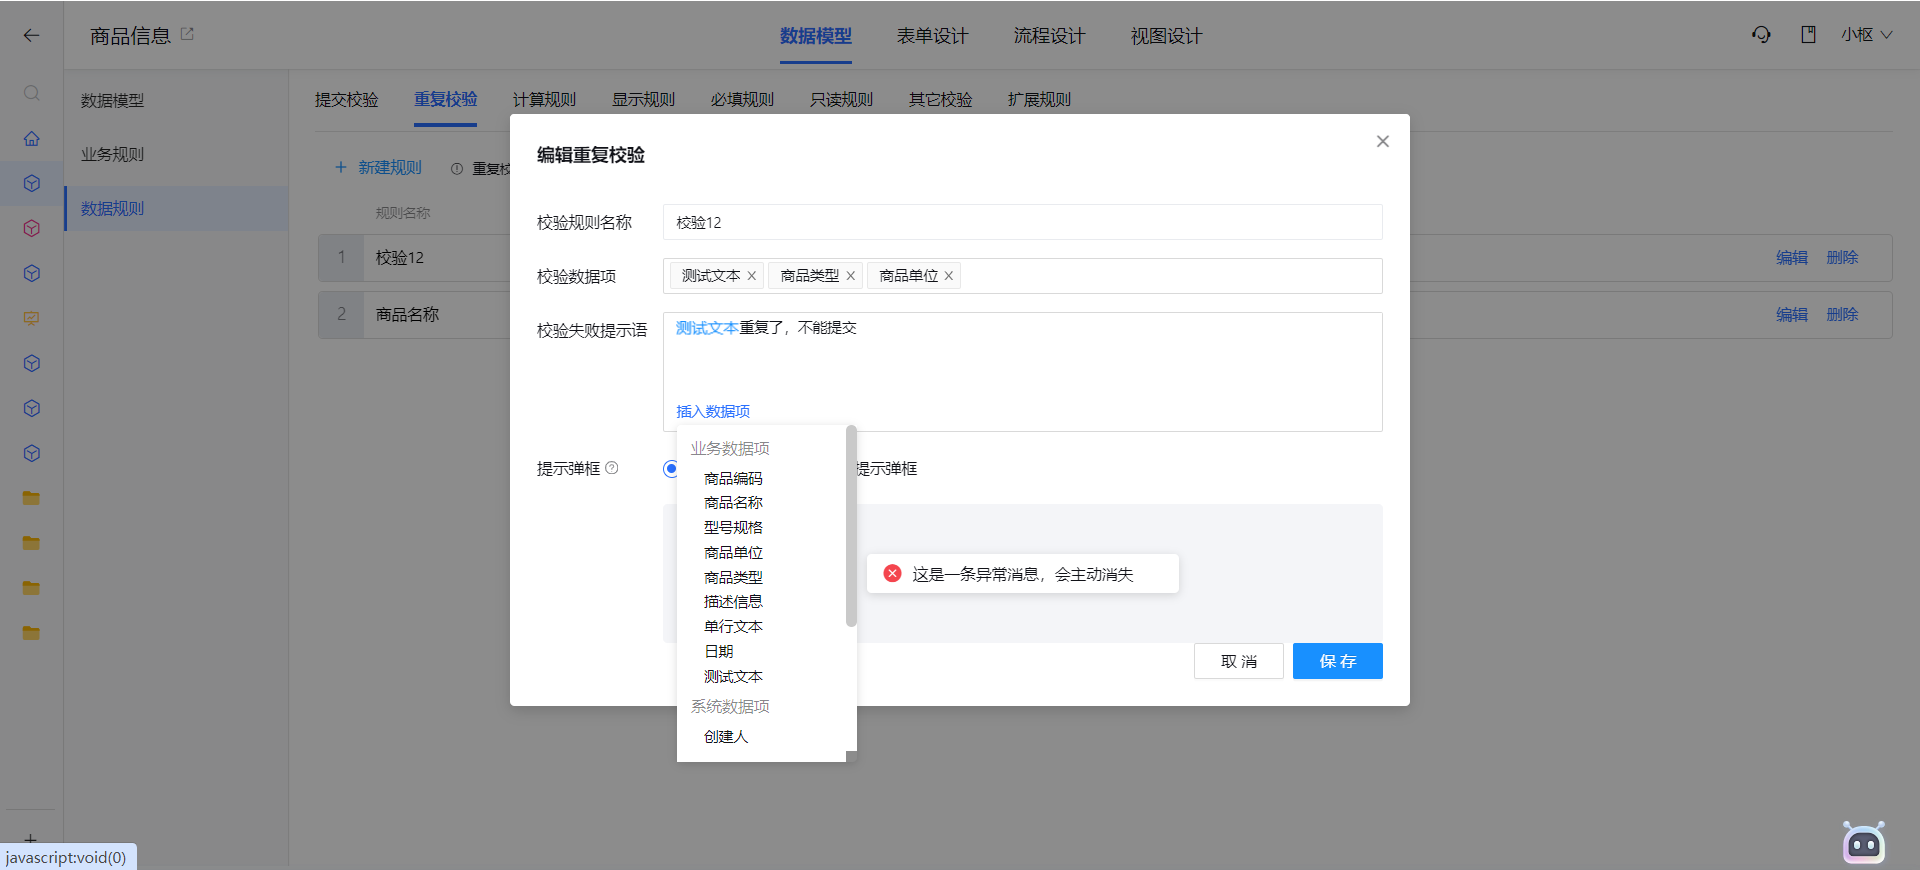Open the red cube app icon in sidebar

coord(31,228)
